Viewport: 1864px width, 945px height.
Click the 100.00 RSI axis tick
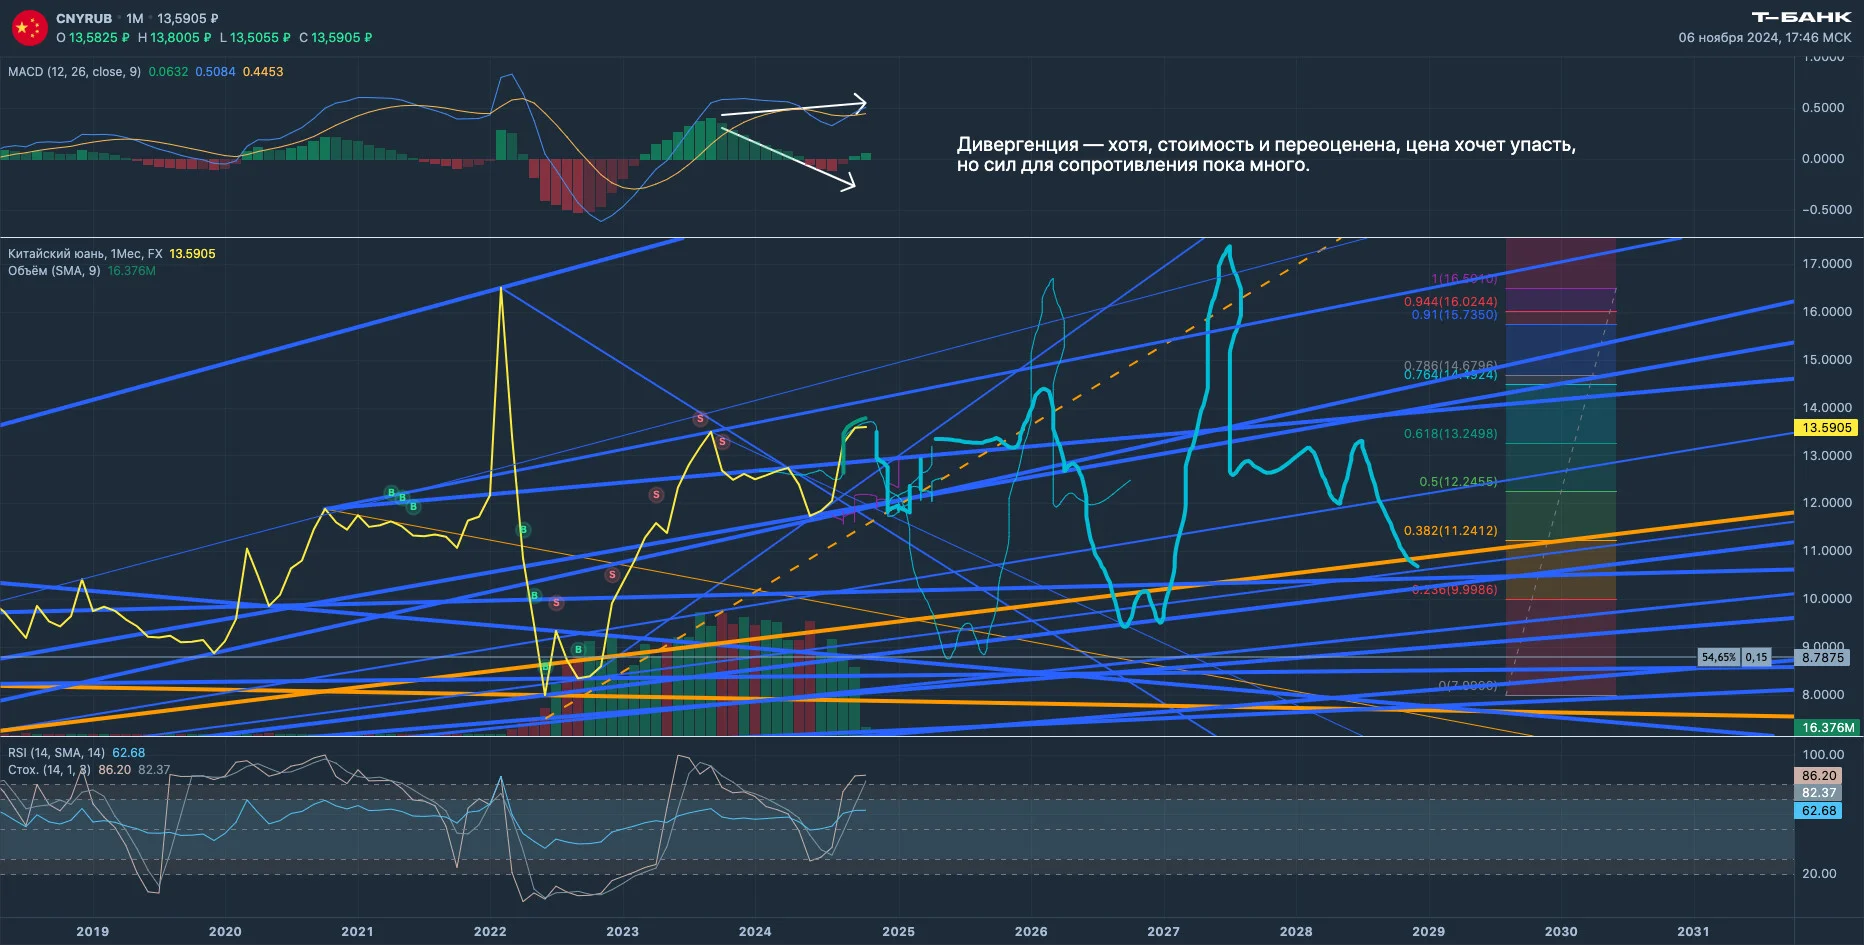pyautogui.click(x=1823, y=755)
